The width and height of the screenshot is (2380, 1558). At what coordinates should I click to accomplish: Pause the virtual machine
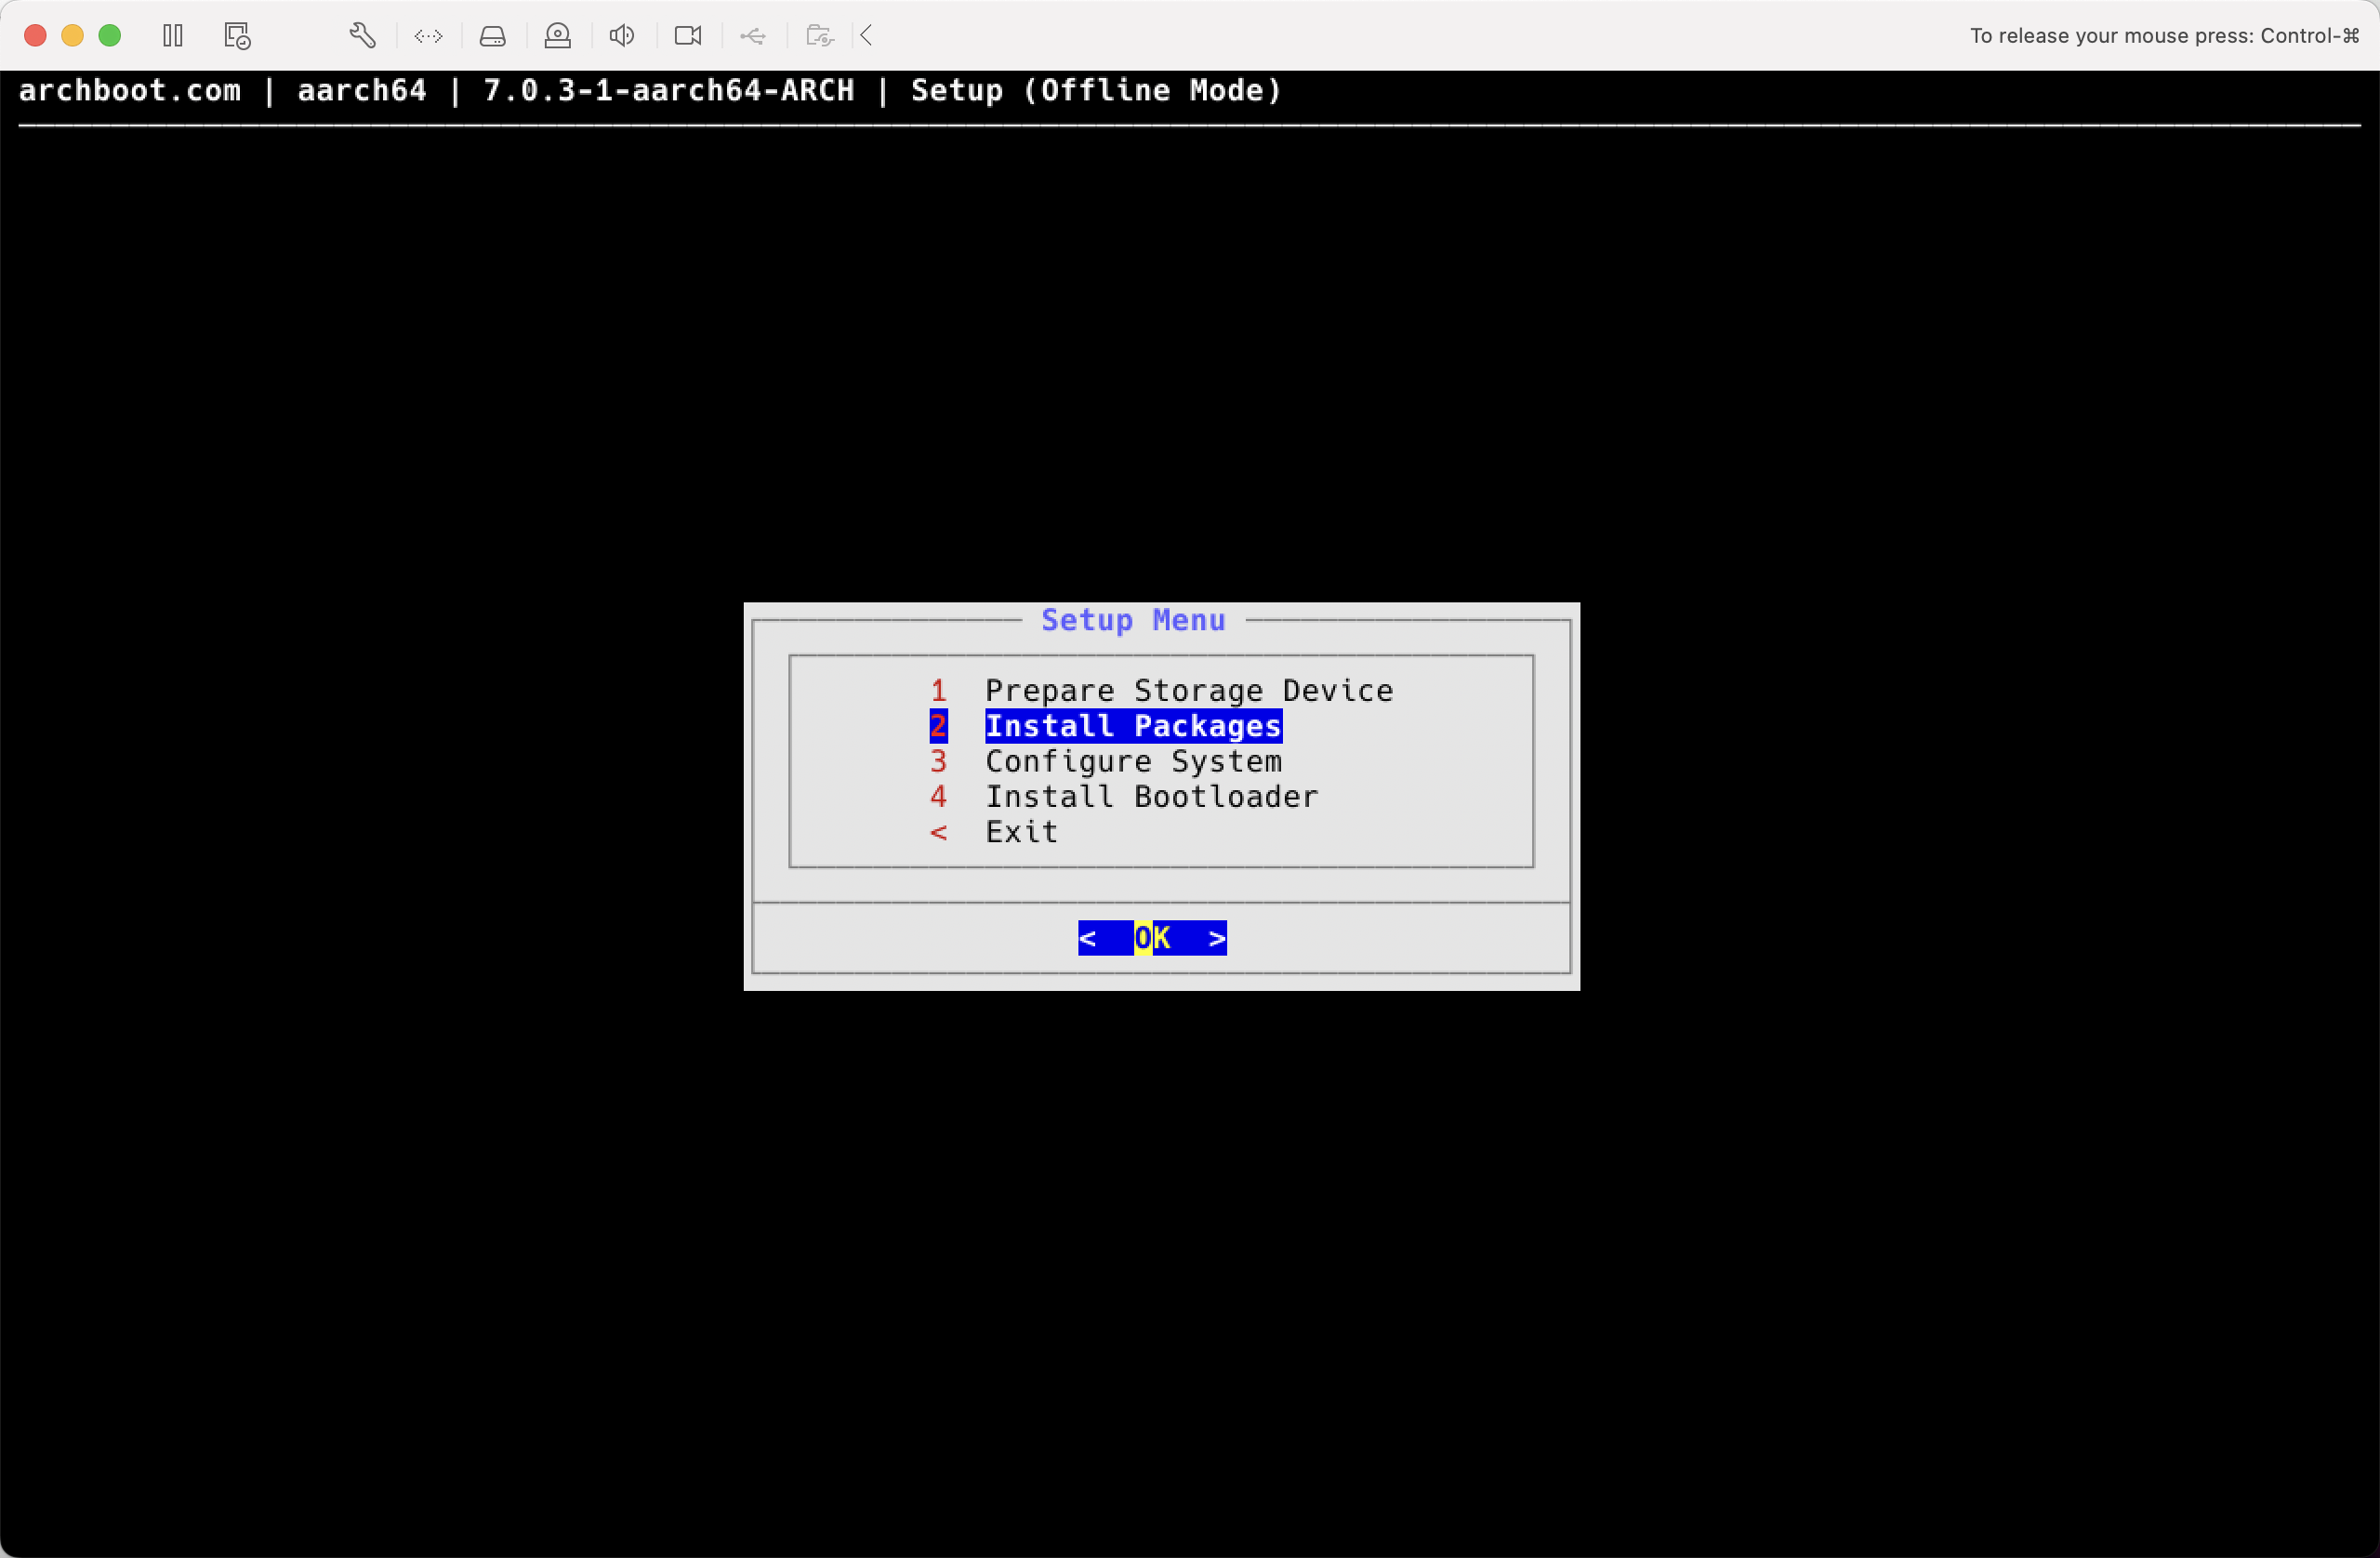point(173,36)
